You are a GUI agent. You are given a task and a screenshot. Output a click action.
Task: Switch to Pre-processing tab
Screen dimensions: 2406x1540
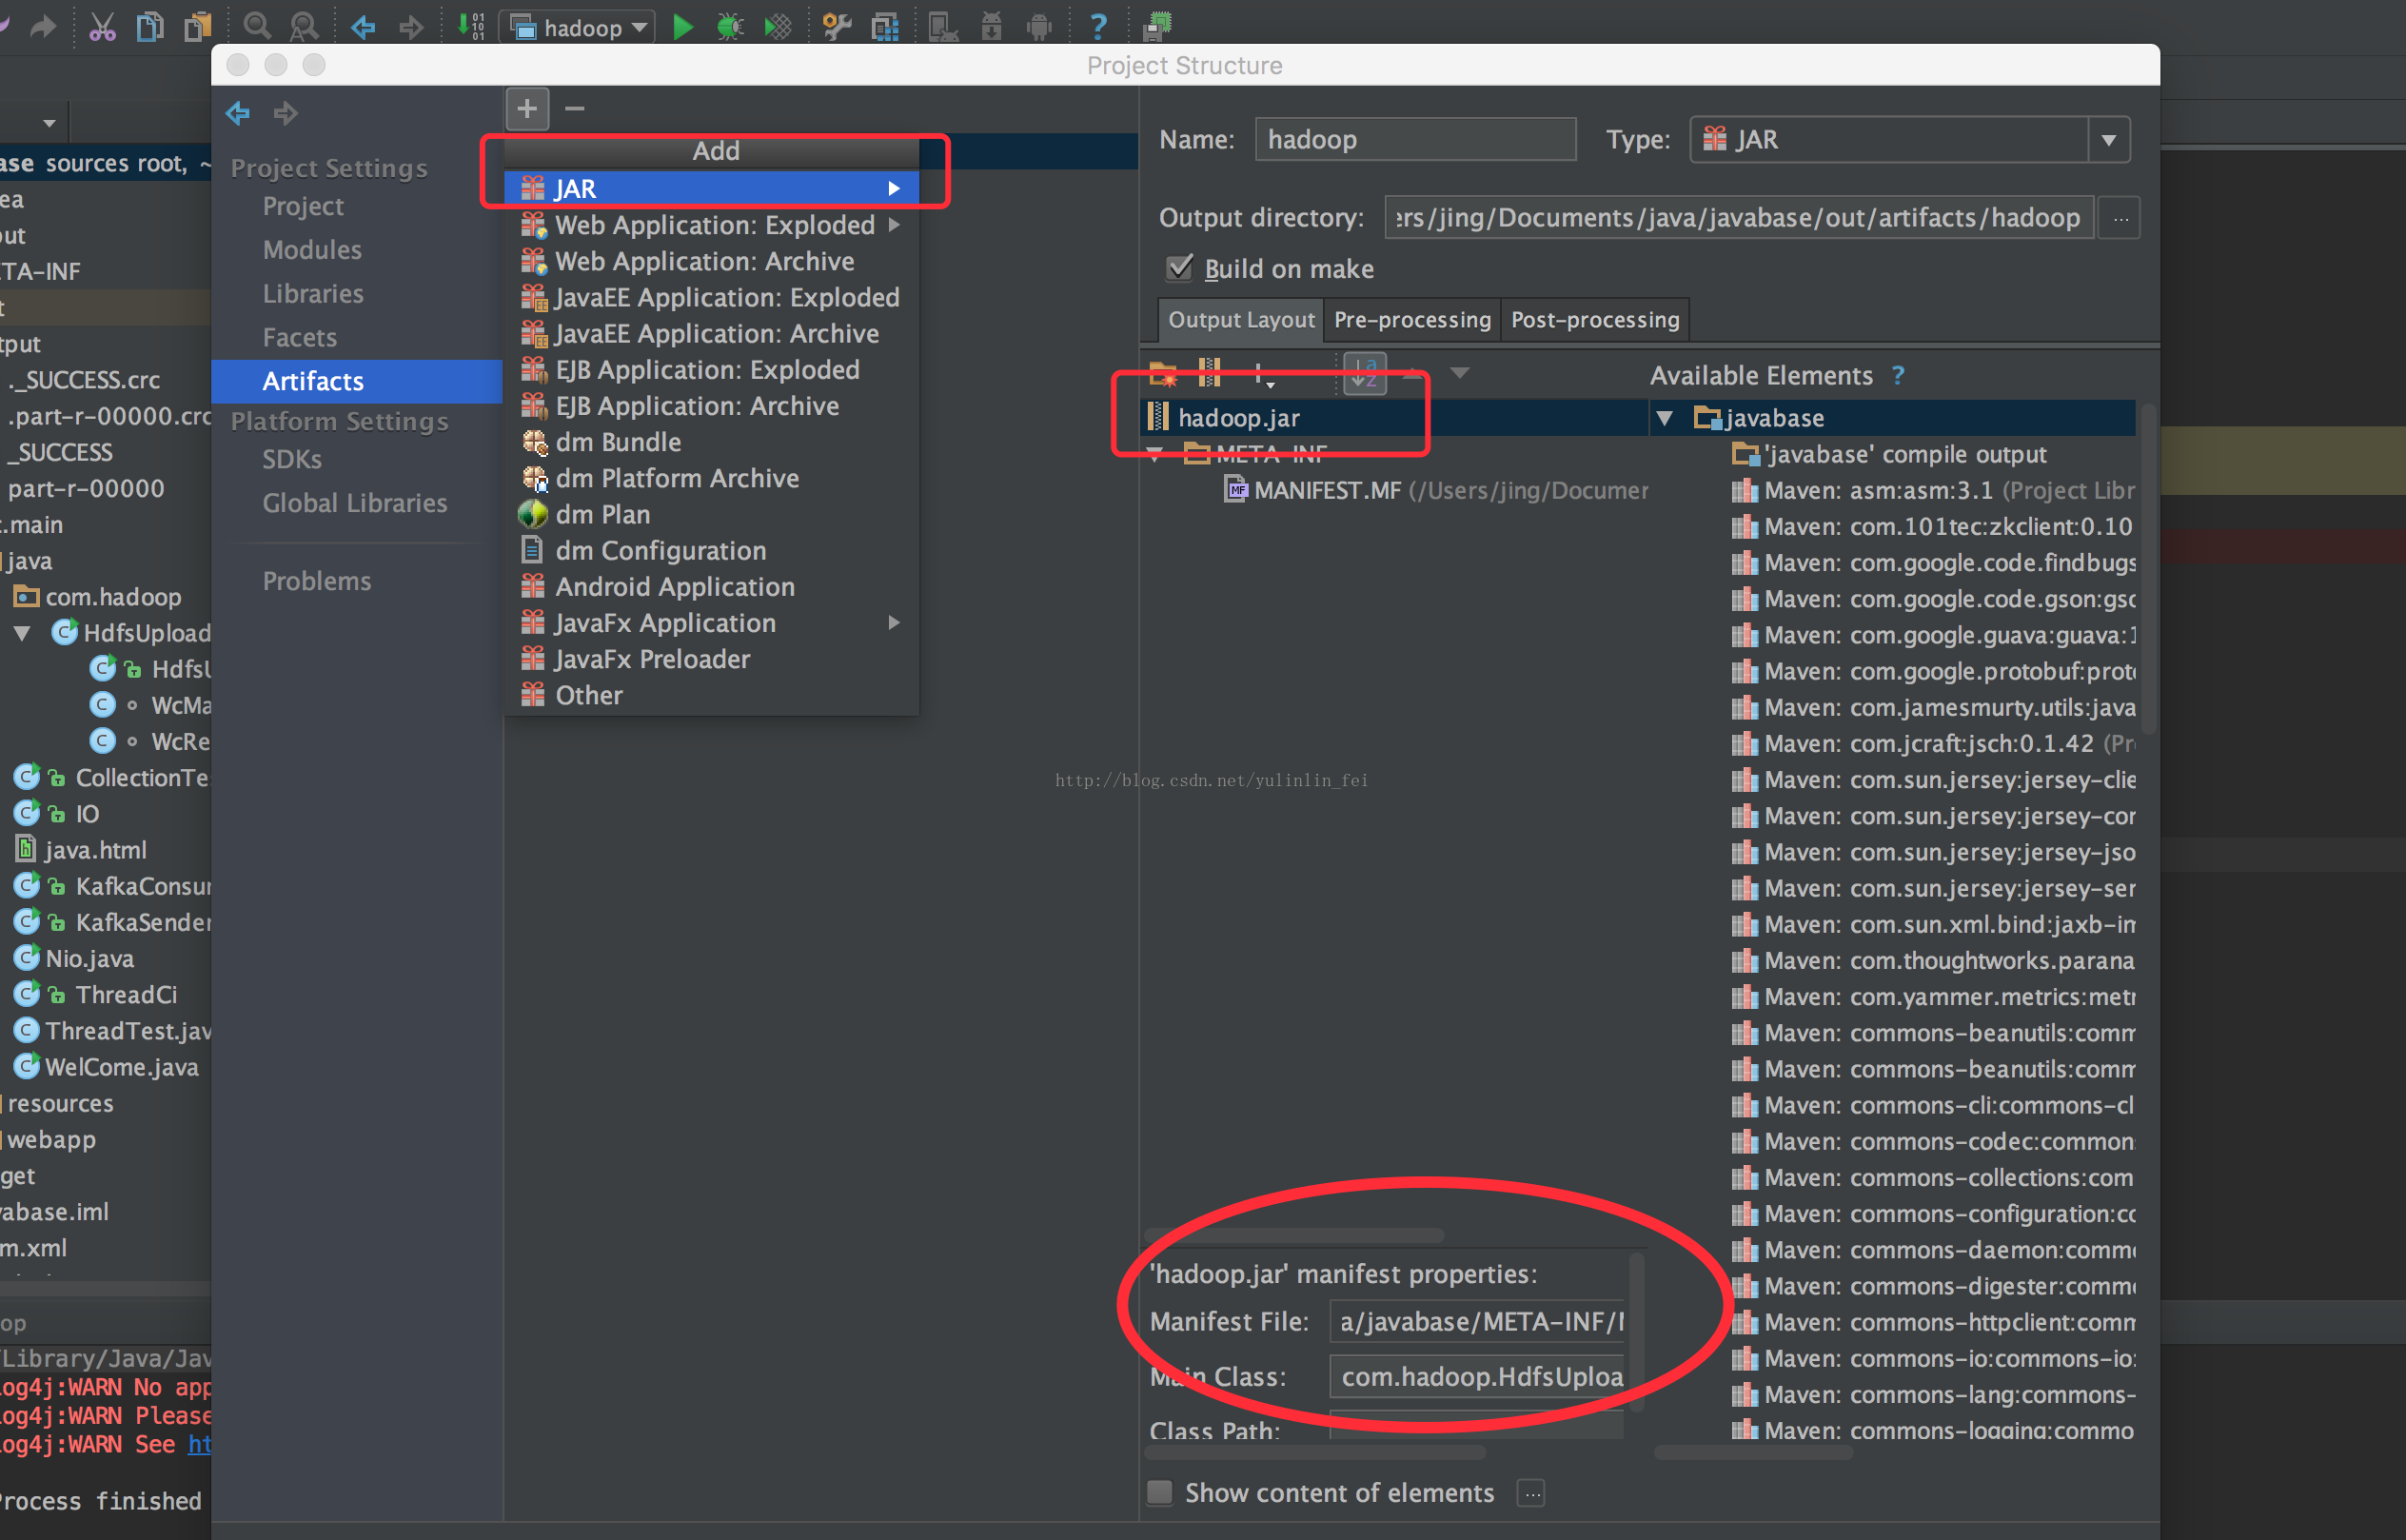1412,320
